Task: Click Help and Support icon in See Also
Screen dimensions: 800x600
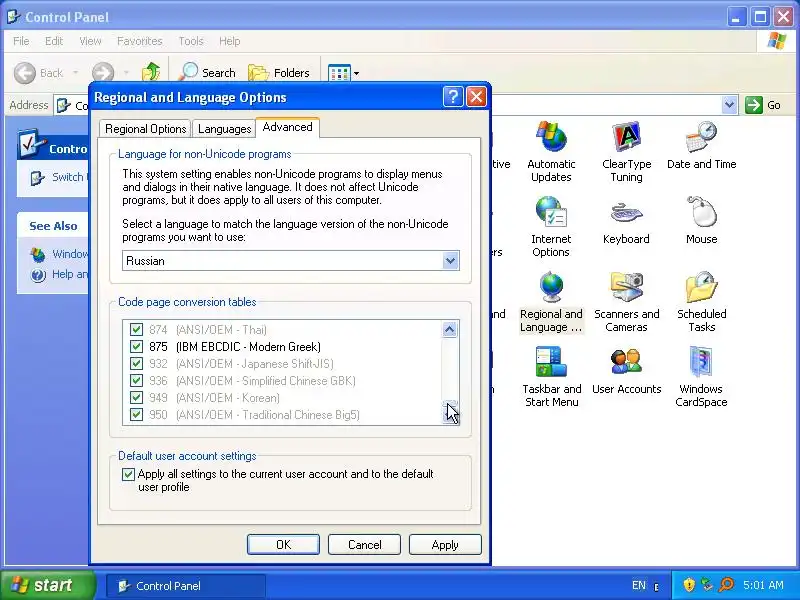Action: pos(38,276)
